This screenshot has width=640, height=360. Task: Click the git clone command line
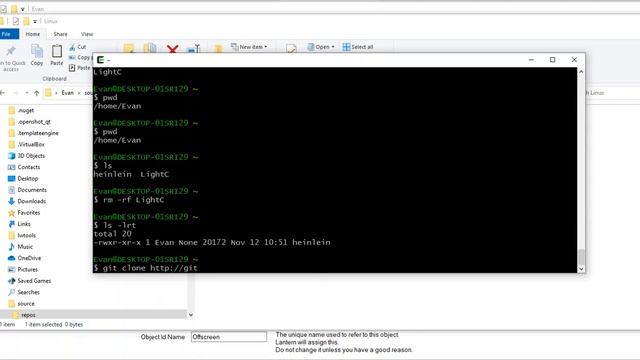(x=146, y=268)
